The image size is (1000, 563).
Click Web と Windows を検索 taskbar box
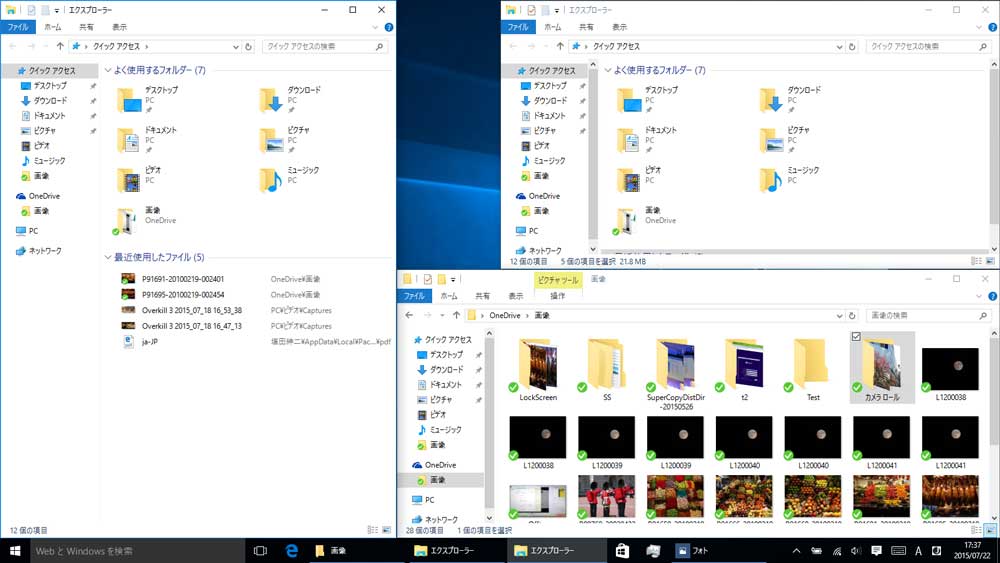137,550
